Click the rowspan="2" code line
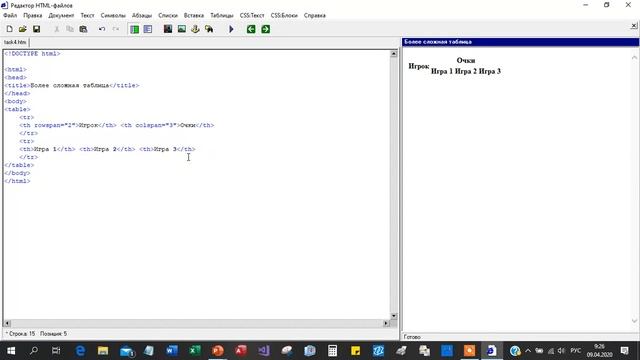This screenshot has width=640, height=360. [117, 125]
